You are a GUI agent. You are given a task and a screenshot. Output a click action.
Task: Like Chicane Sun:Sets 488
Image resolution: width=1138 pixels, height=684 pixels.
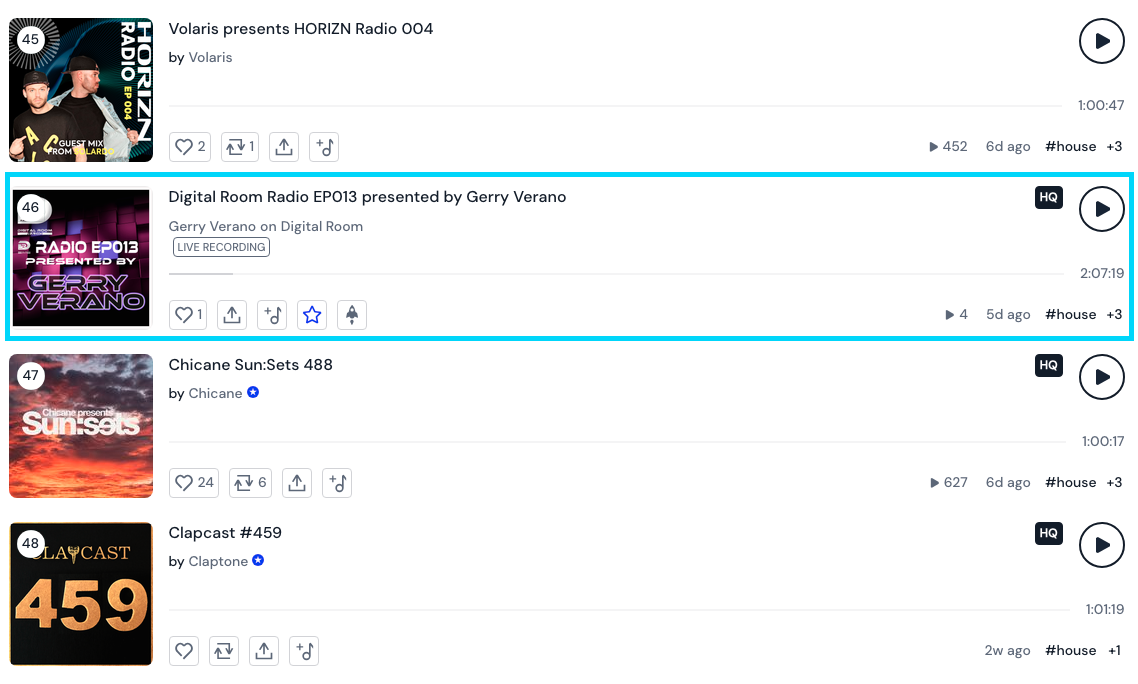(195, 483)
